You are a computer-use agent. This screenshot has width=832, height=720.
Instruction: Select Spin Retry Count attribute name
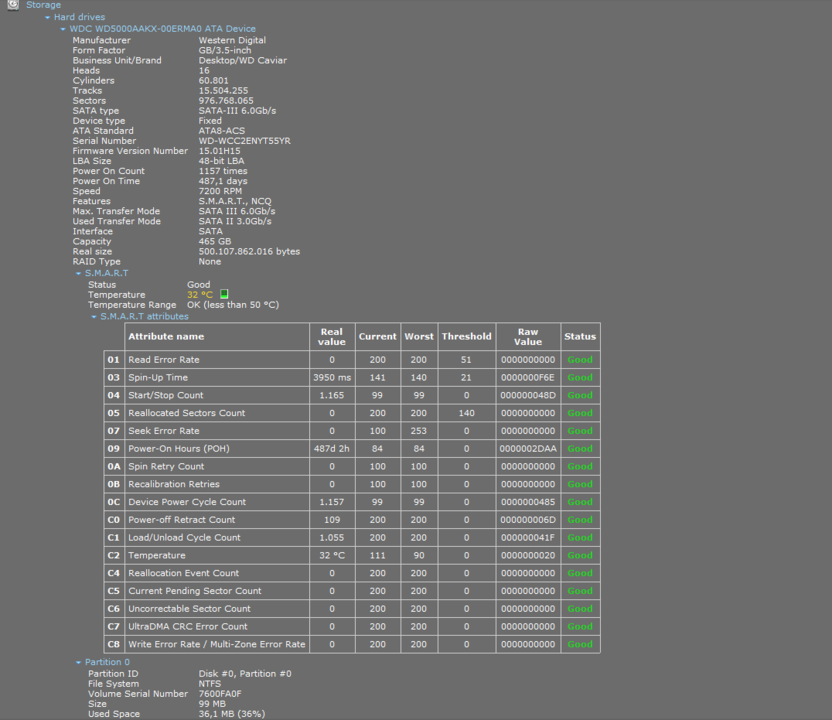(166, 466)
